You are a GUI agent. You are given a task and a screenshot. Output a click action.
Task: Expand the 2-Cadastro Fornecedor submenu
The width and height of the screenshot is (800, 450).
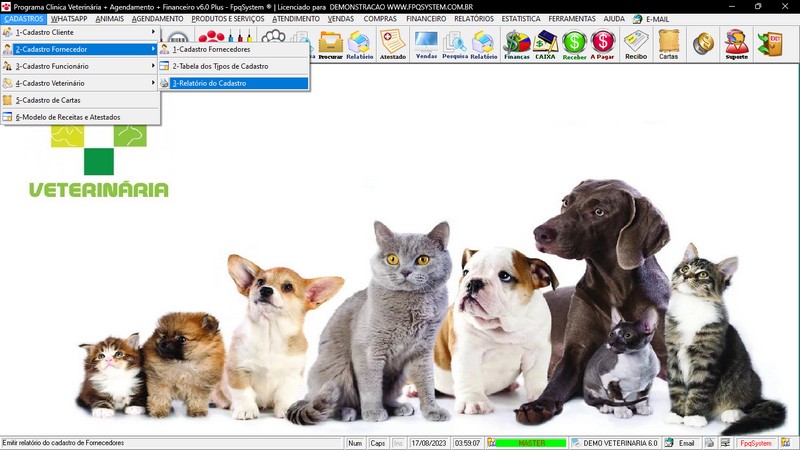pos(80,49)
